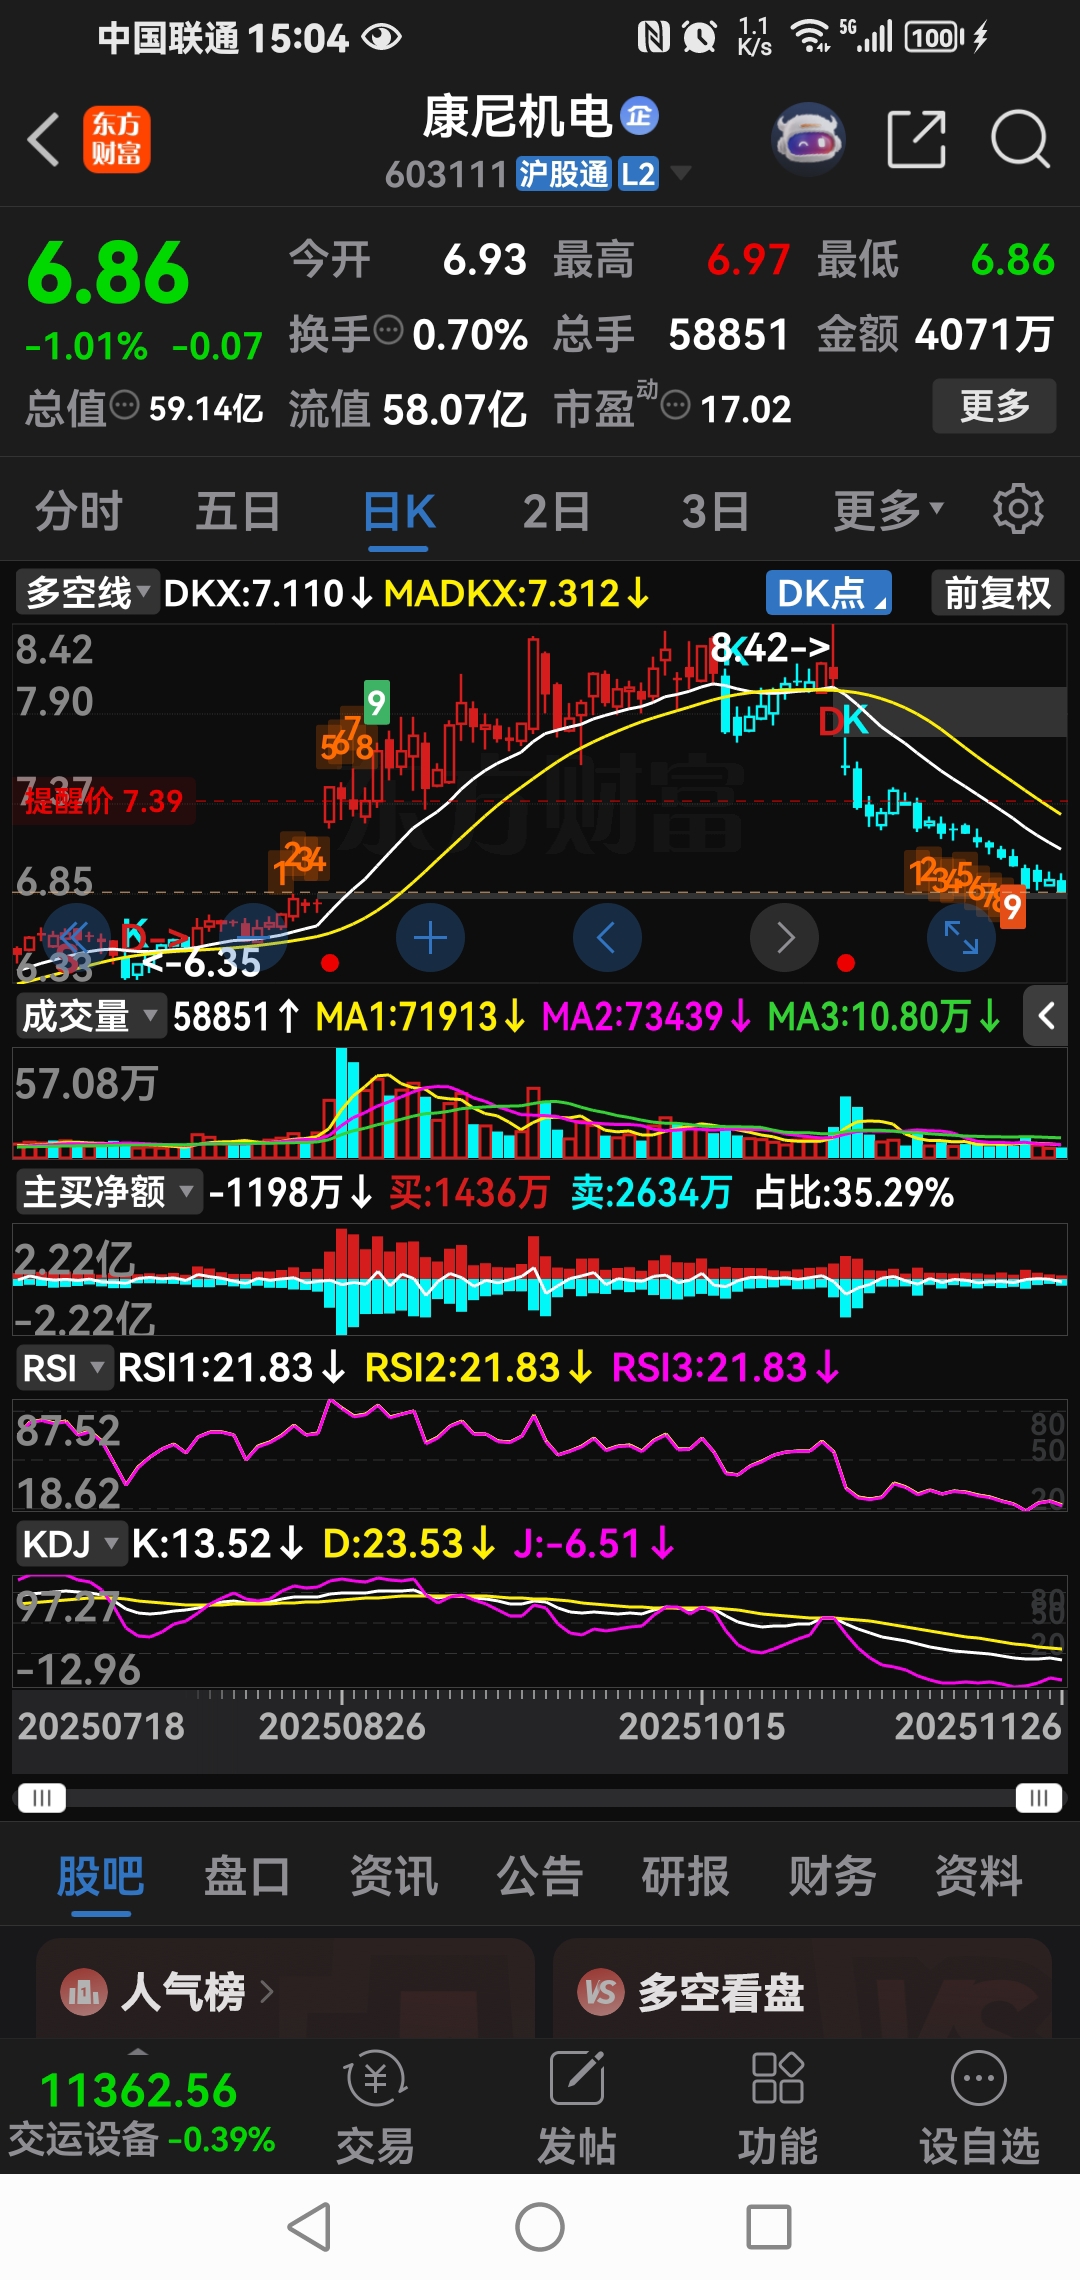The width and height of the screenshot is (1080, 2280).
Task: Open the 公告 tab
Action: (540, 1876)
